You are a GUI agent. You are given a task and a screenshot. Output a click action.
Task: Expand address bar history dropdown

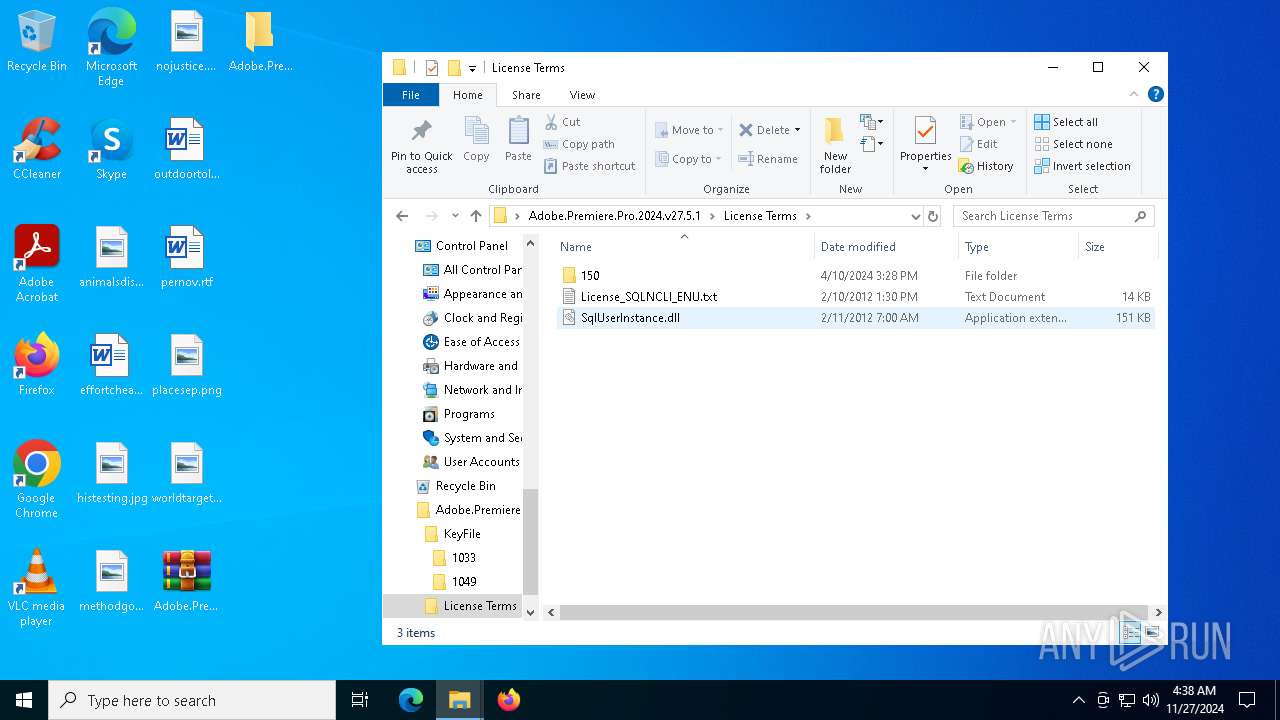pos(915,216)
